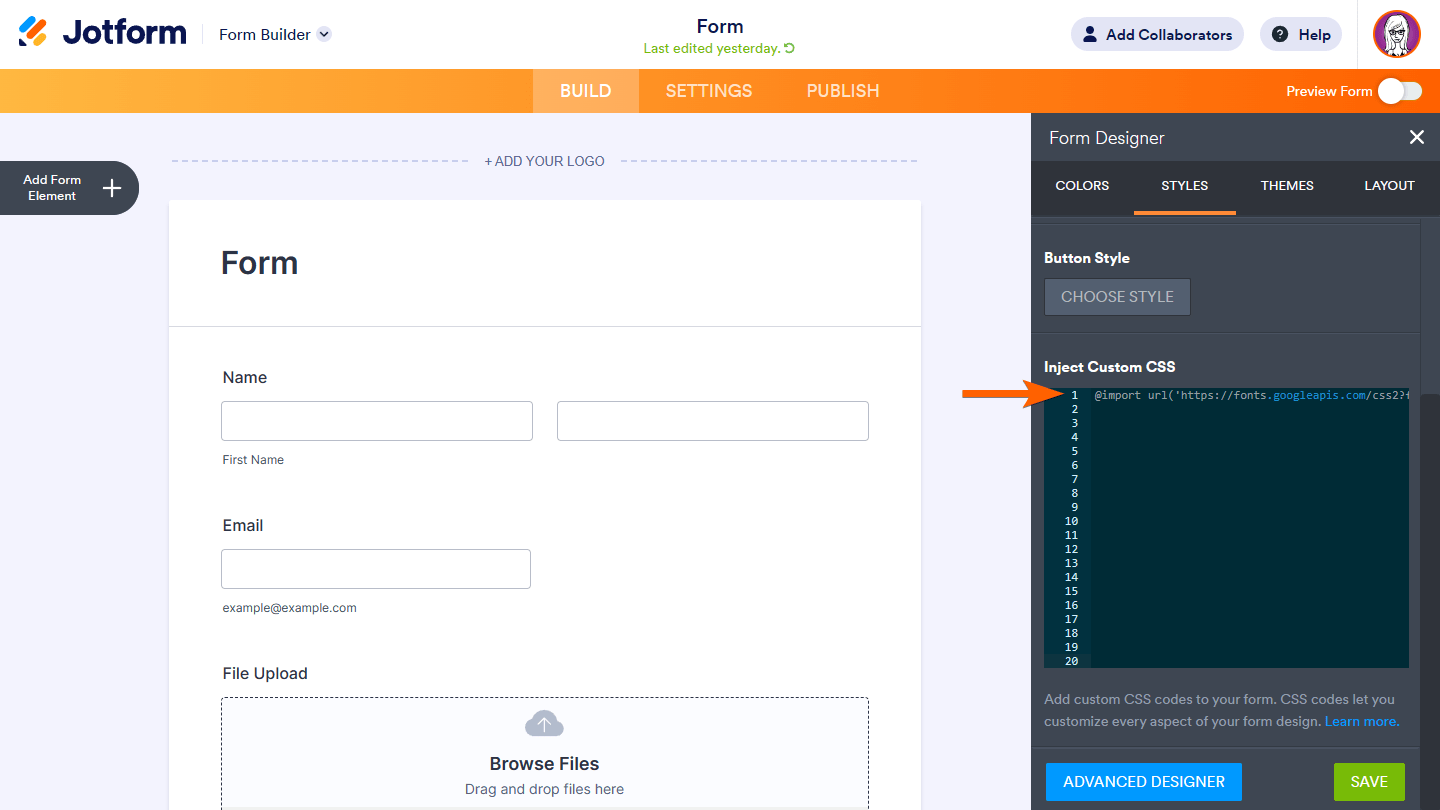Click the Add Form Element plus icon

tap(112, 188)
